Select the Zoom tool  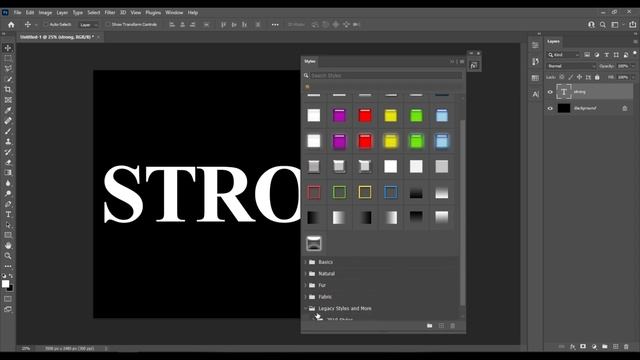[8, 256]
